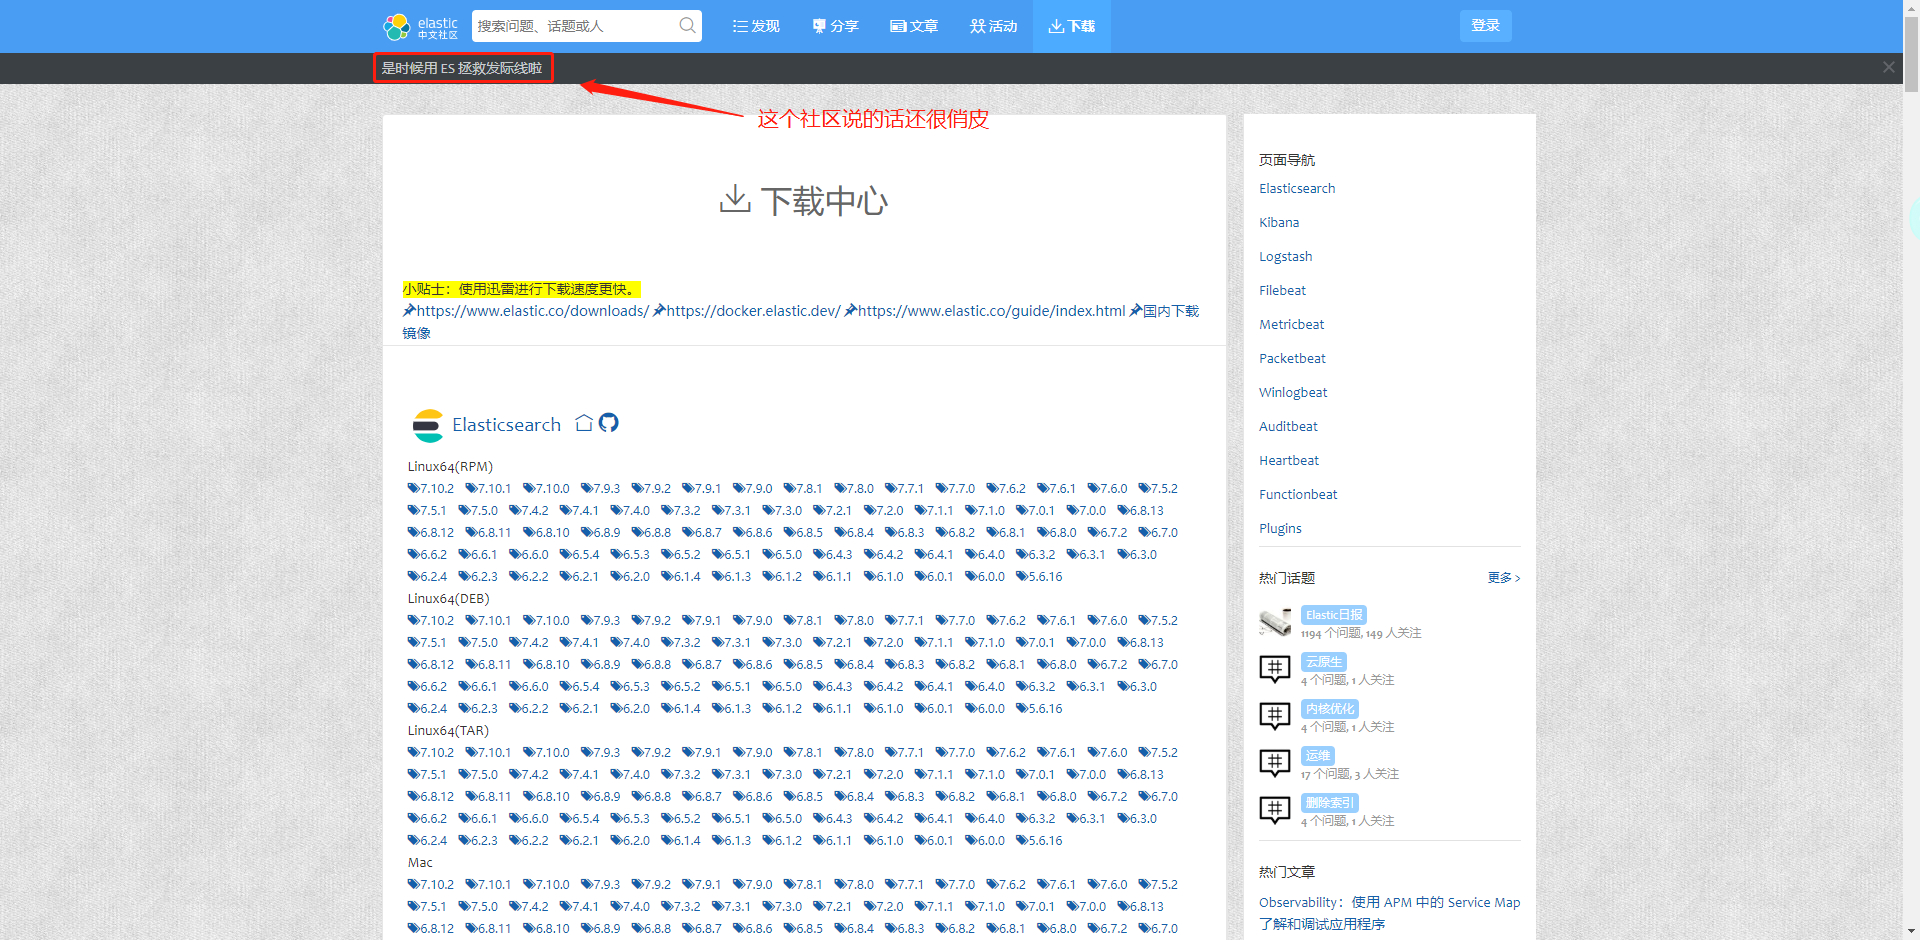Image resolution: width=1920 pixels, height=940 pixels.
Task: Open the 文章 menu
Action: [914, 26]
